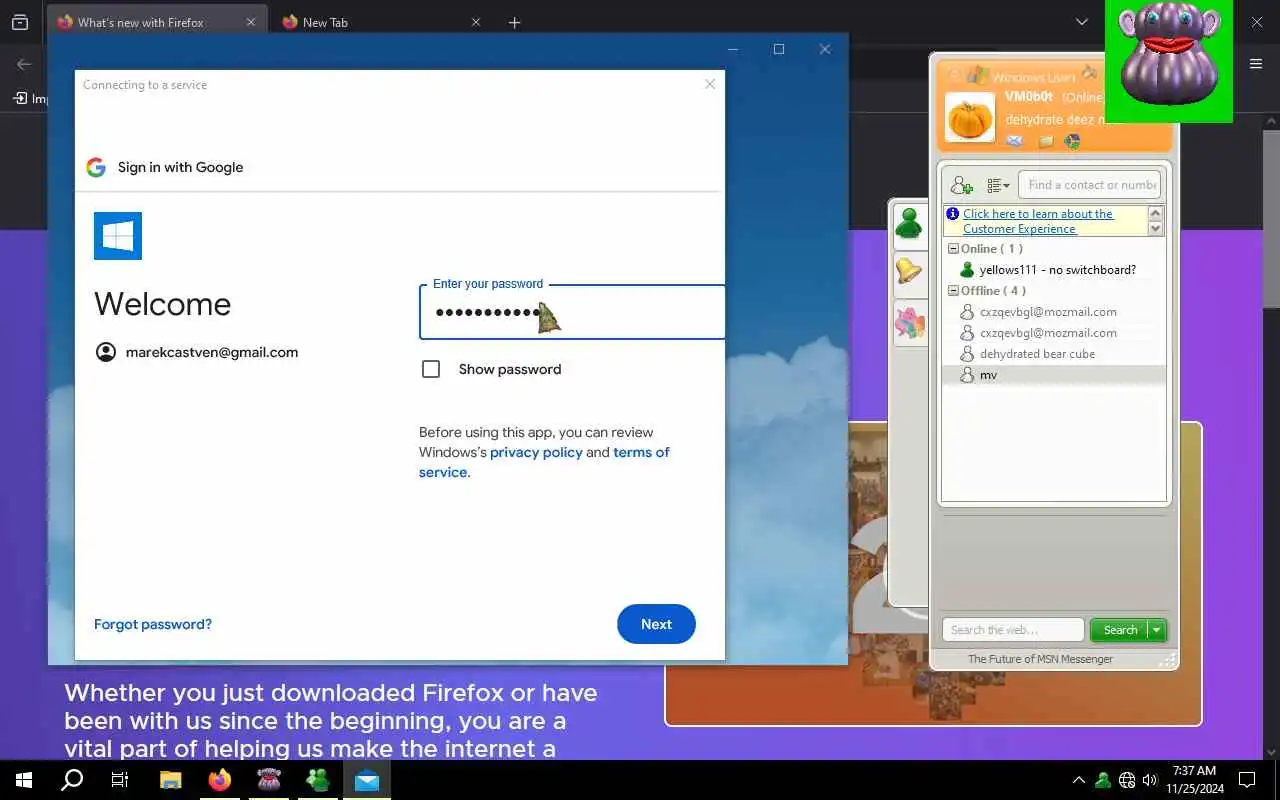This screenshot has width=1280, height=800.
Task: Click the pumpkin display picture in Messenger
Action: tap(970, 118)
